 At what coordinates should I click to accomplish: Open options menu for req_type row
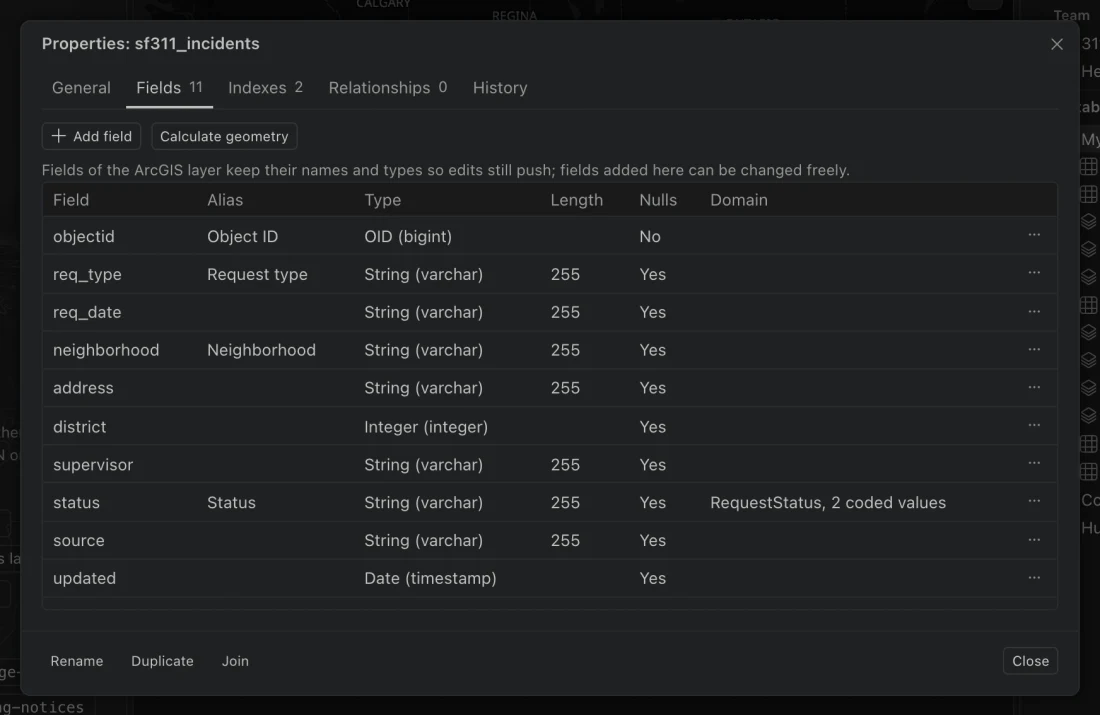[x=1034, y=273]
